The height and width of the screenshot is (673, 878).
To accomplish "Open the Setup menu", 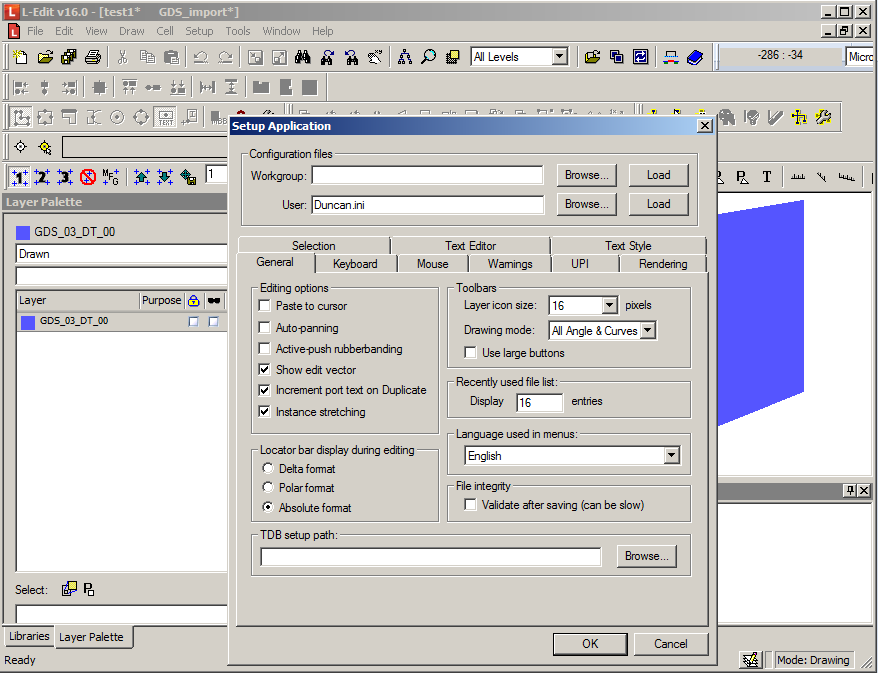I will 199,31.
